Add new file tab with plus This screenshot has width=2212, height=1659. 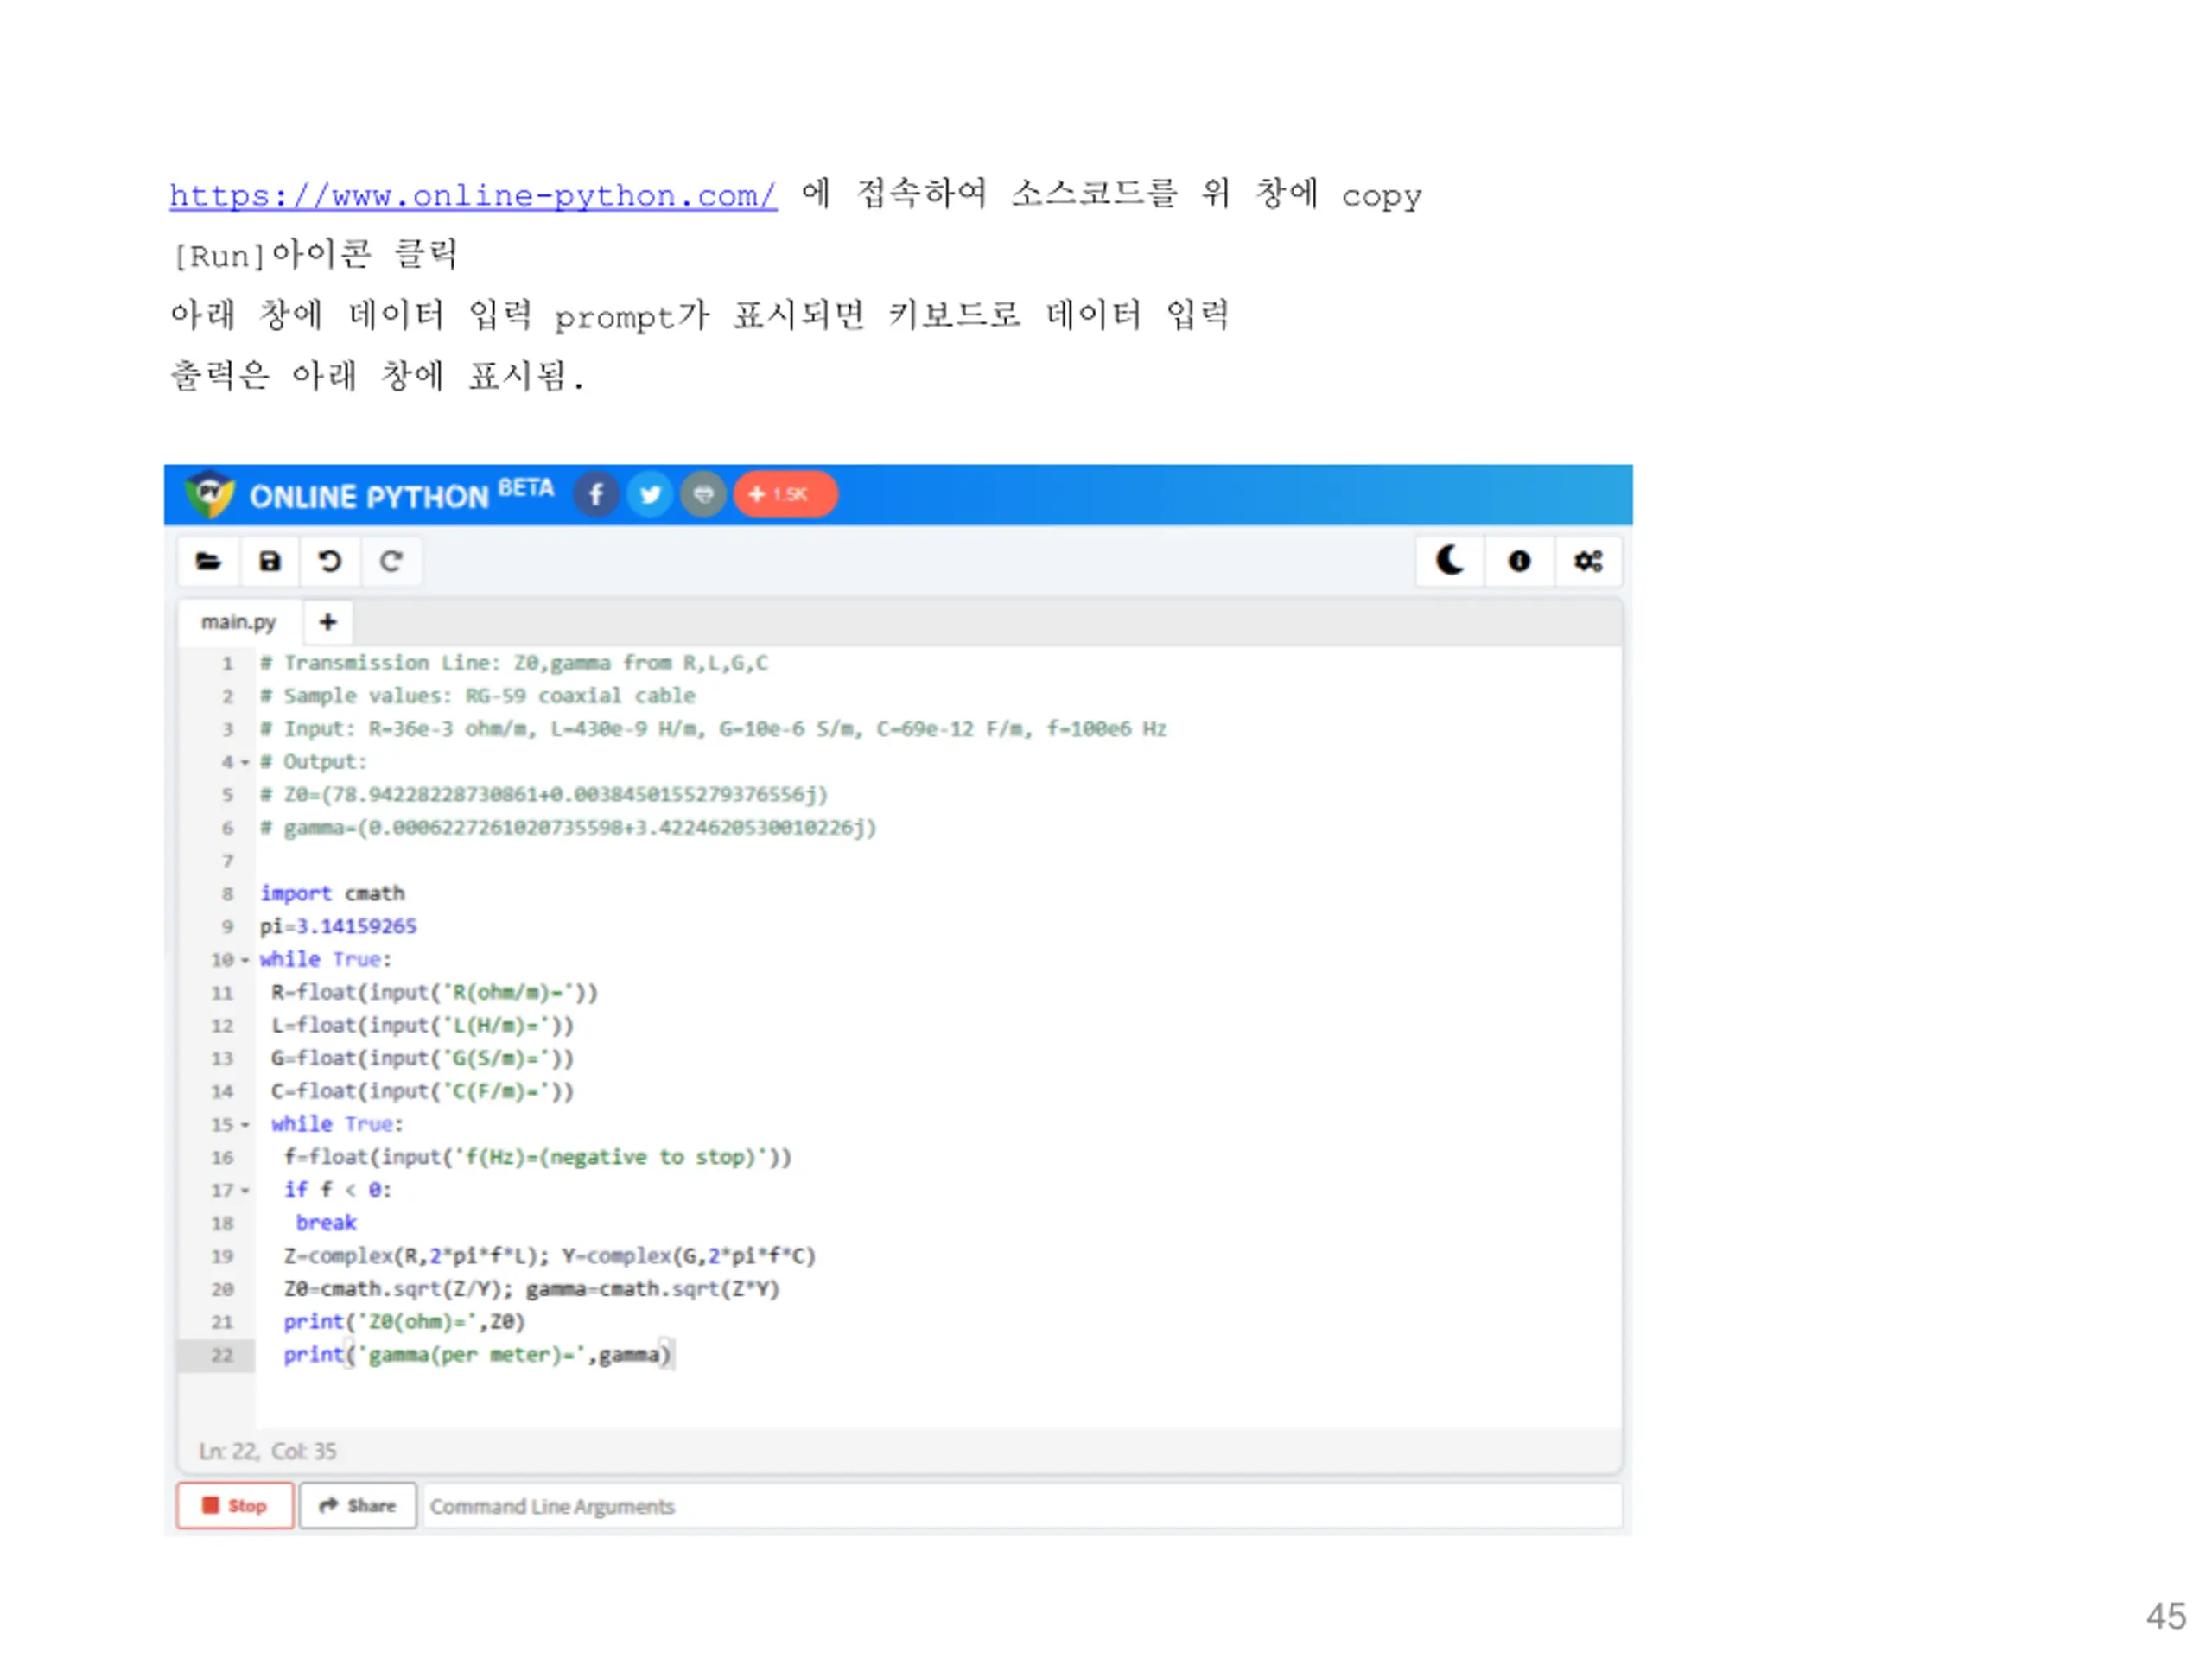click(328, 622)
